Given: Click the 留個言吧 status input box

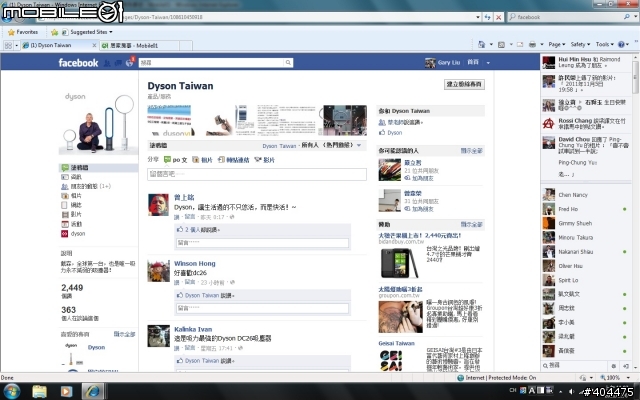Looking at the screenshot, I should (x=257, y=174).
